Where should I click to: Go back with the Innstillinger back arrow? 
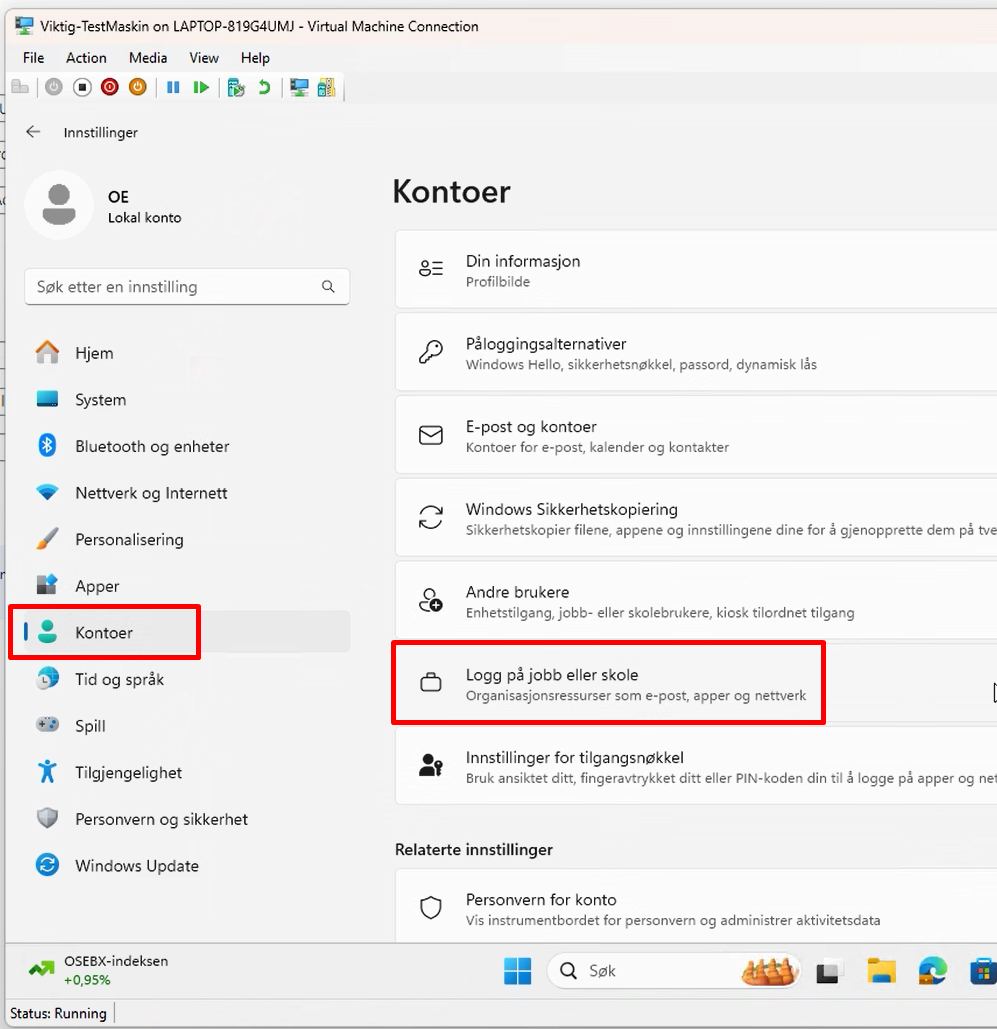pyautogui.click(x=33, y=132)
